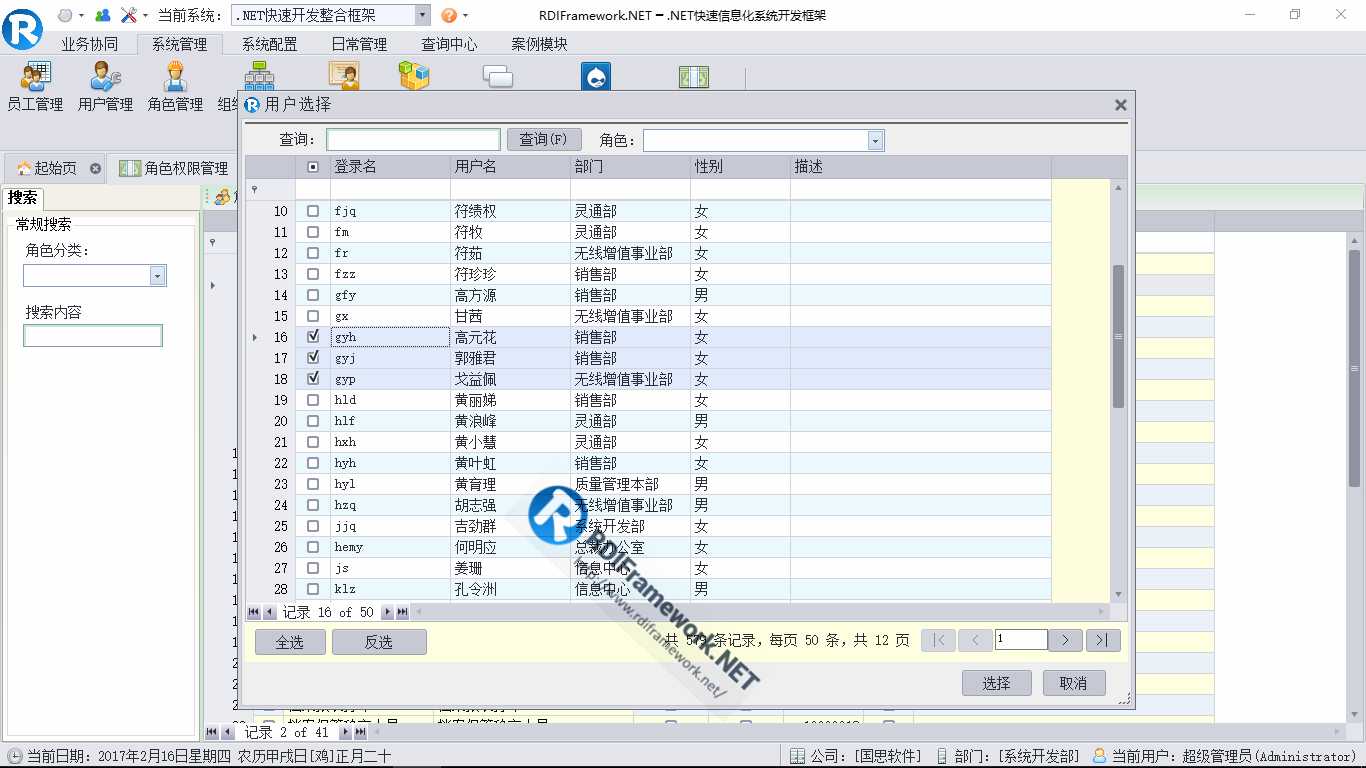Click the dialog grid vertical scrollbar thumb
Viewport: 1366px width, 768px height.
click(1119, 336)
